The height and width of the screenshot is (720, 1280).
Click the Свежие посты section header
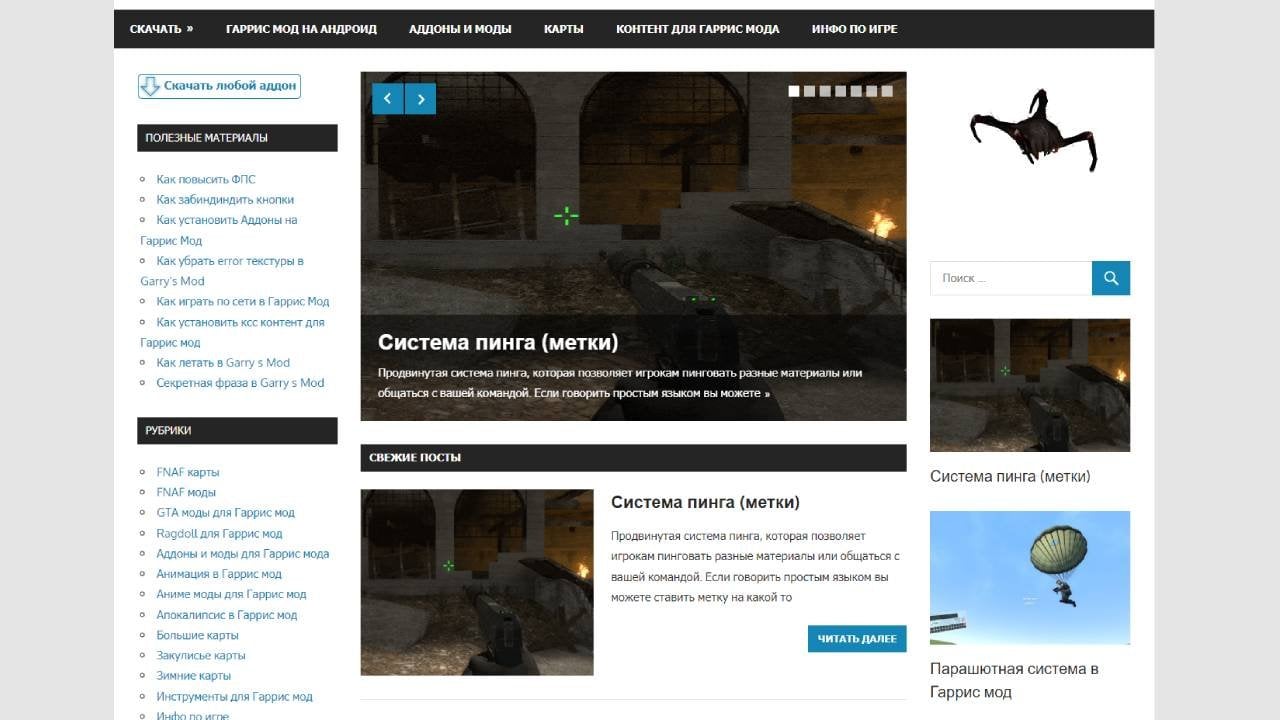point(634,457)
